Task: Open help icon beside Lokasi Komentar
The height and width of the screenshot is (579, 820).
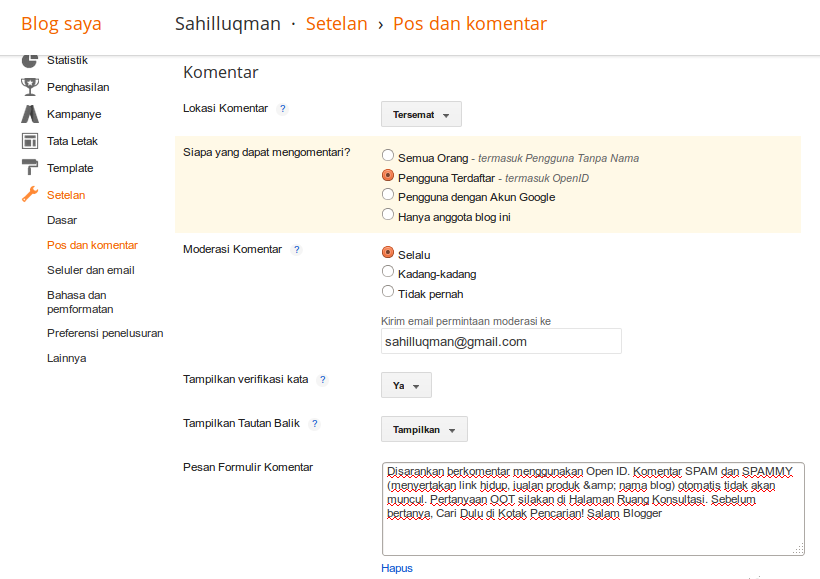Action: pyautogui.click(x=283, y=109)
